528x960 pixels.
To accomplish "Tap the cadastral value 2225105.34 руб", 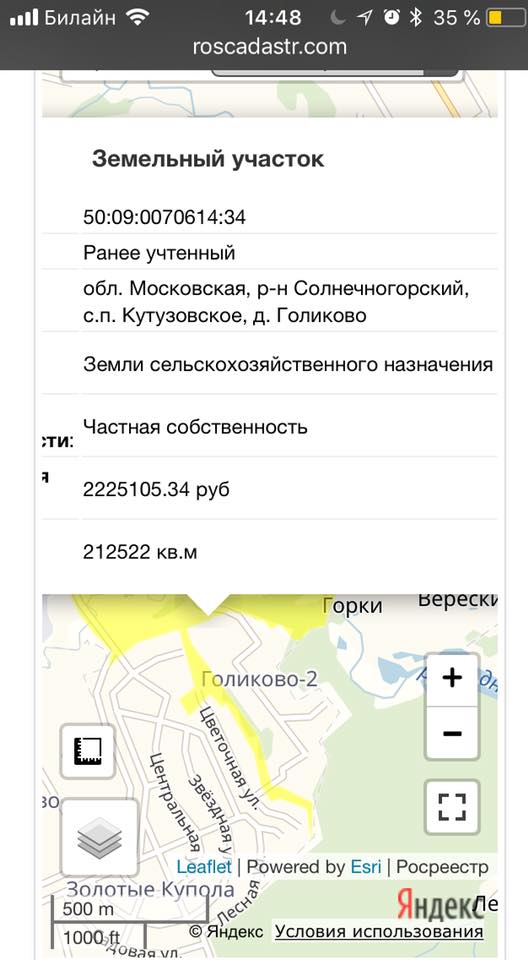I will pos(156,490).
